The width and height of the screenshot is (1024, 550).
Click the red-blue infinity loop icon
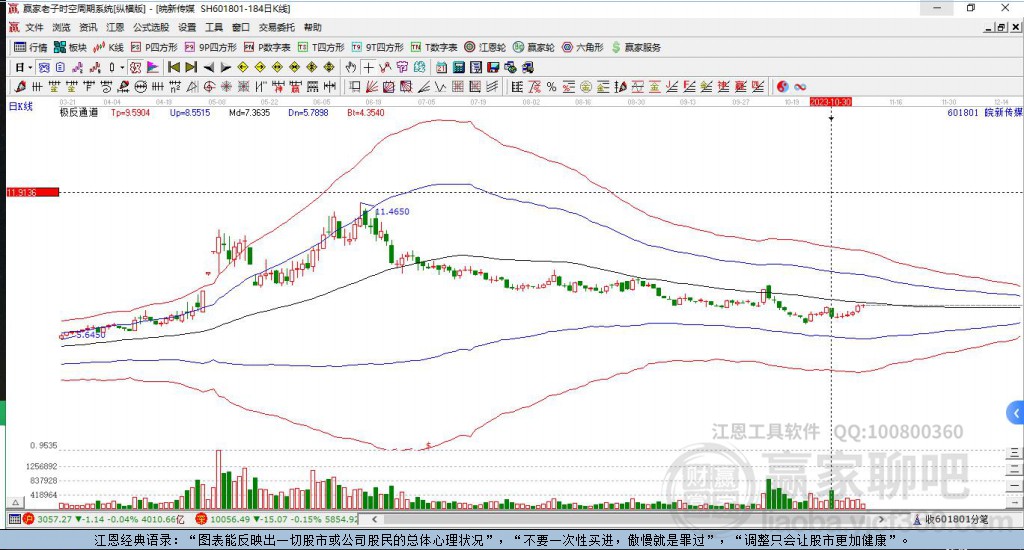(x=800, y=87)
